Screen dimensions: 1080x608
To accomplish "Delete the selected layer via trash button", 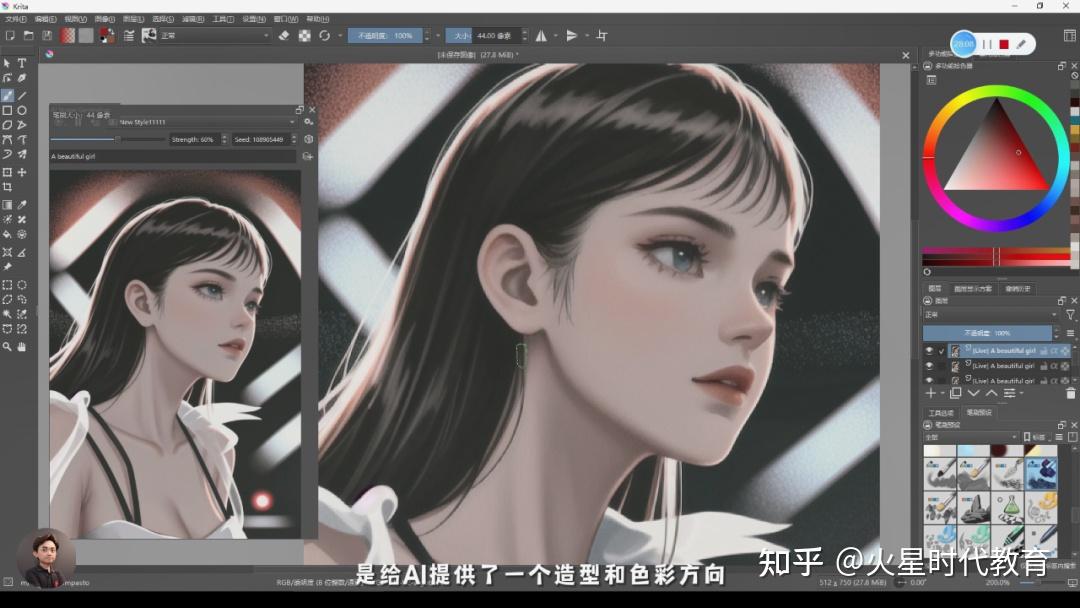I will point(1073,393).
